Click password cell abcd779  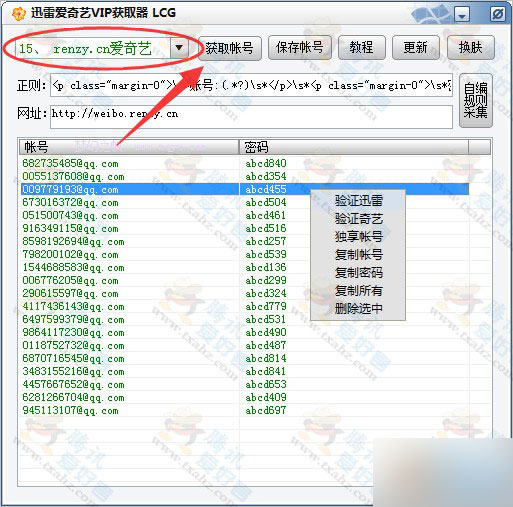266,306
